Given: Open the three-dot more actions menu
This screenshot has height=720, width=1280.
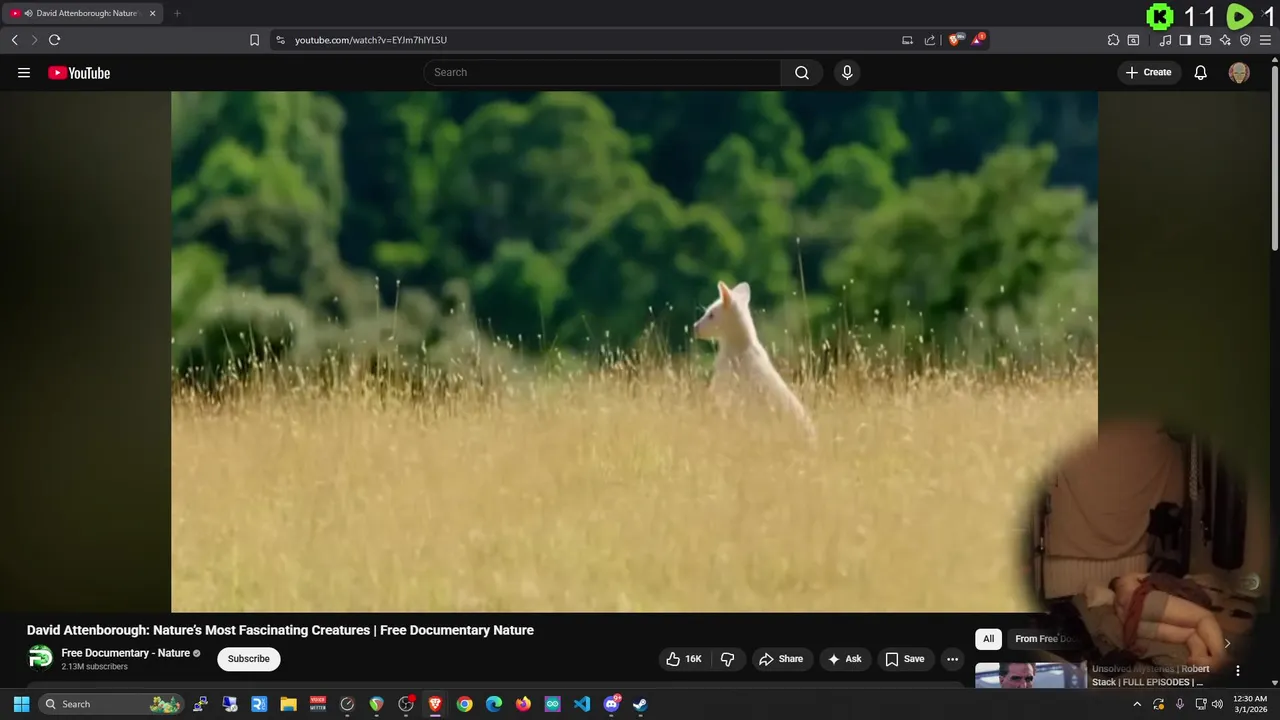Looking at the screenshot, I should 952,659.
